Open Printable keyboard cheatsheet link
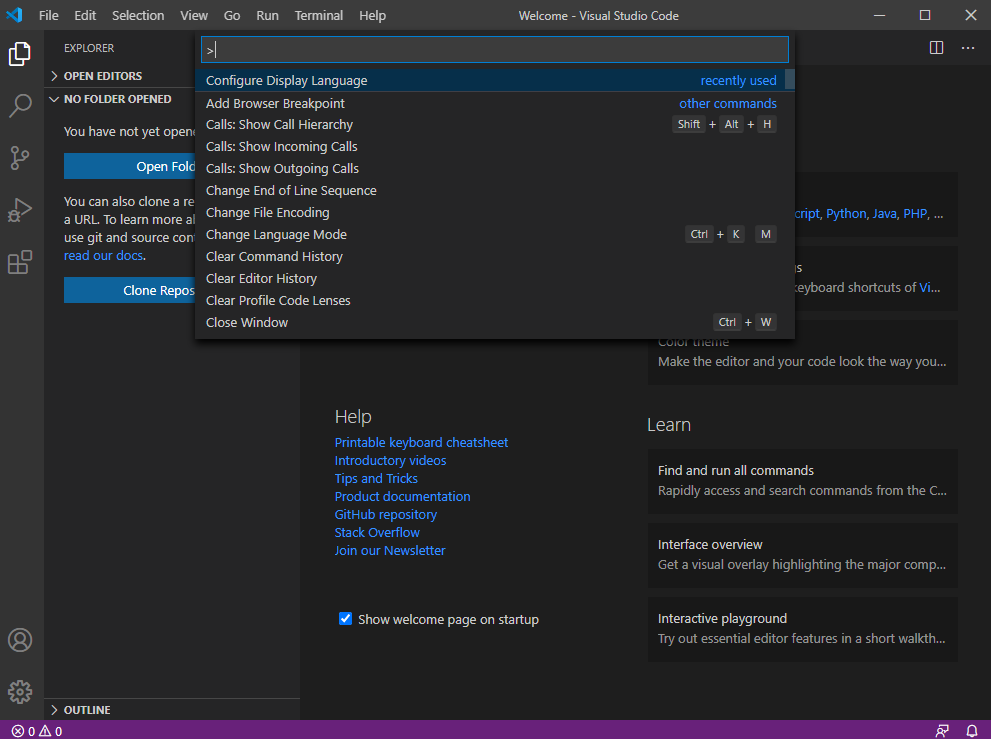This screenshot has height=739, width=991. [x=421, y=443]
